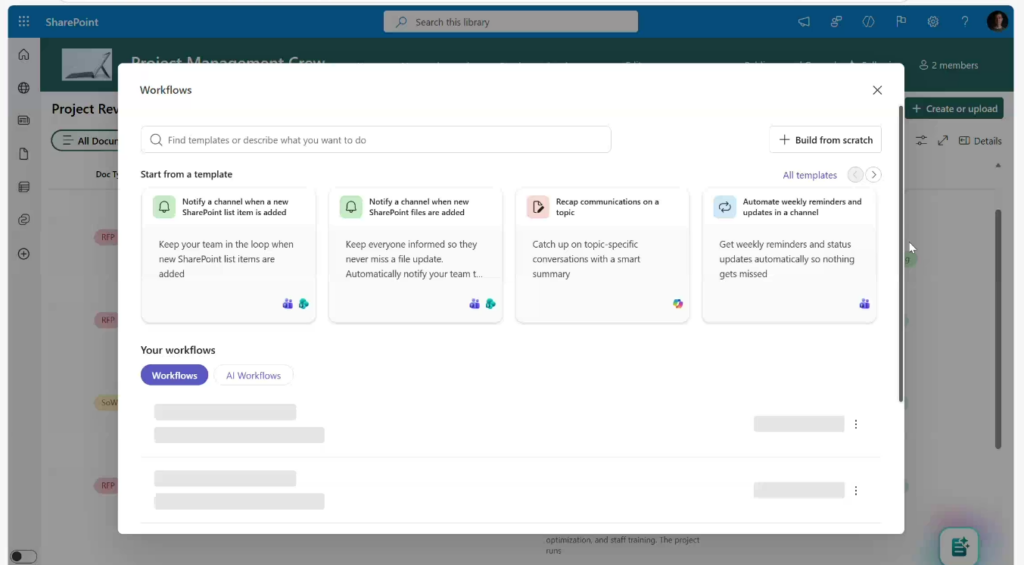Image resolution: width=1024 pixels, height=565 pixels.
Task: Click the megaphone announcements icon
Action: click(x=804, y=21)
